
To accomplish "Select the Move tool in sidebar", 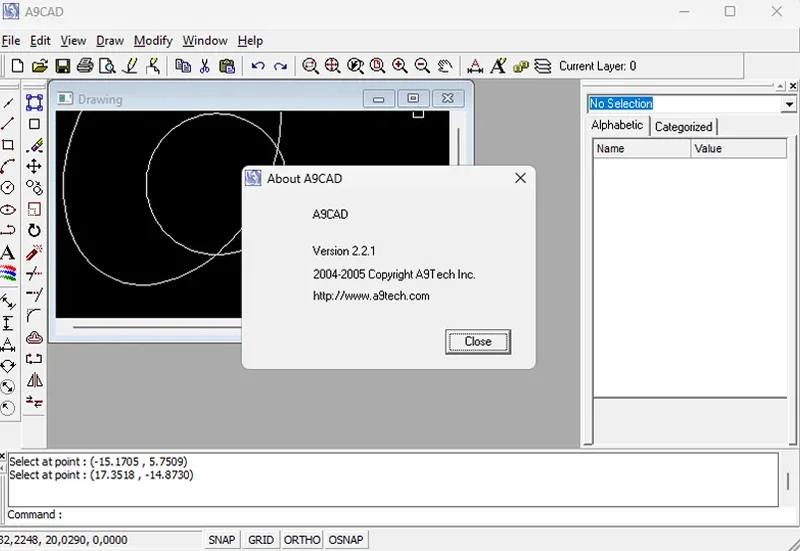I will coord(34,166).
